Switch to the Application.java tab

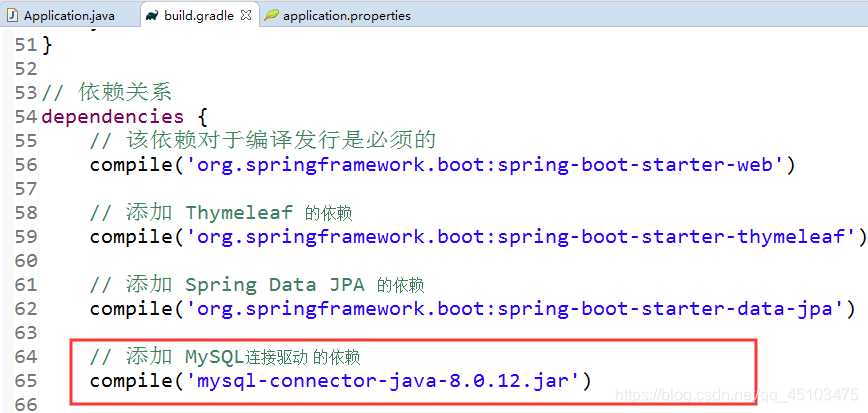pos(69,16)
